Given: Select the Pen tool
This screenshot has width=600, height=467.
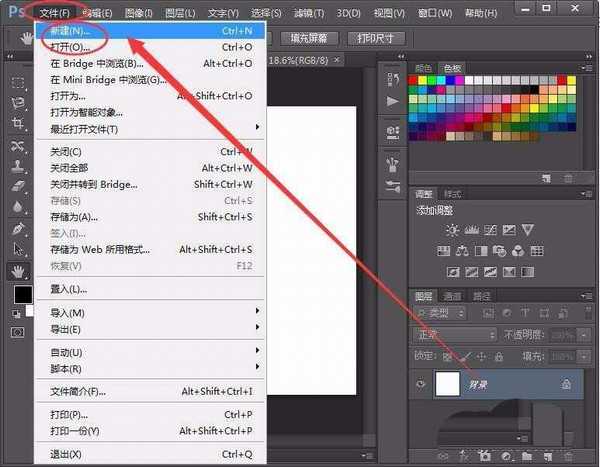Looking at the screenshot, I should point(18,229).
